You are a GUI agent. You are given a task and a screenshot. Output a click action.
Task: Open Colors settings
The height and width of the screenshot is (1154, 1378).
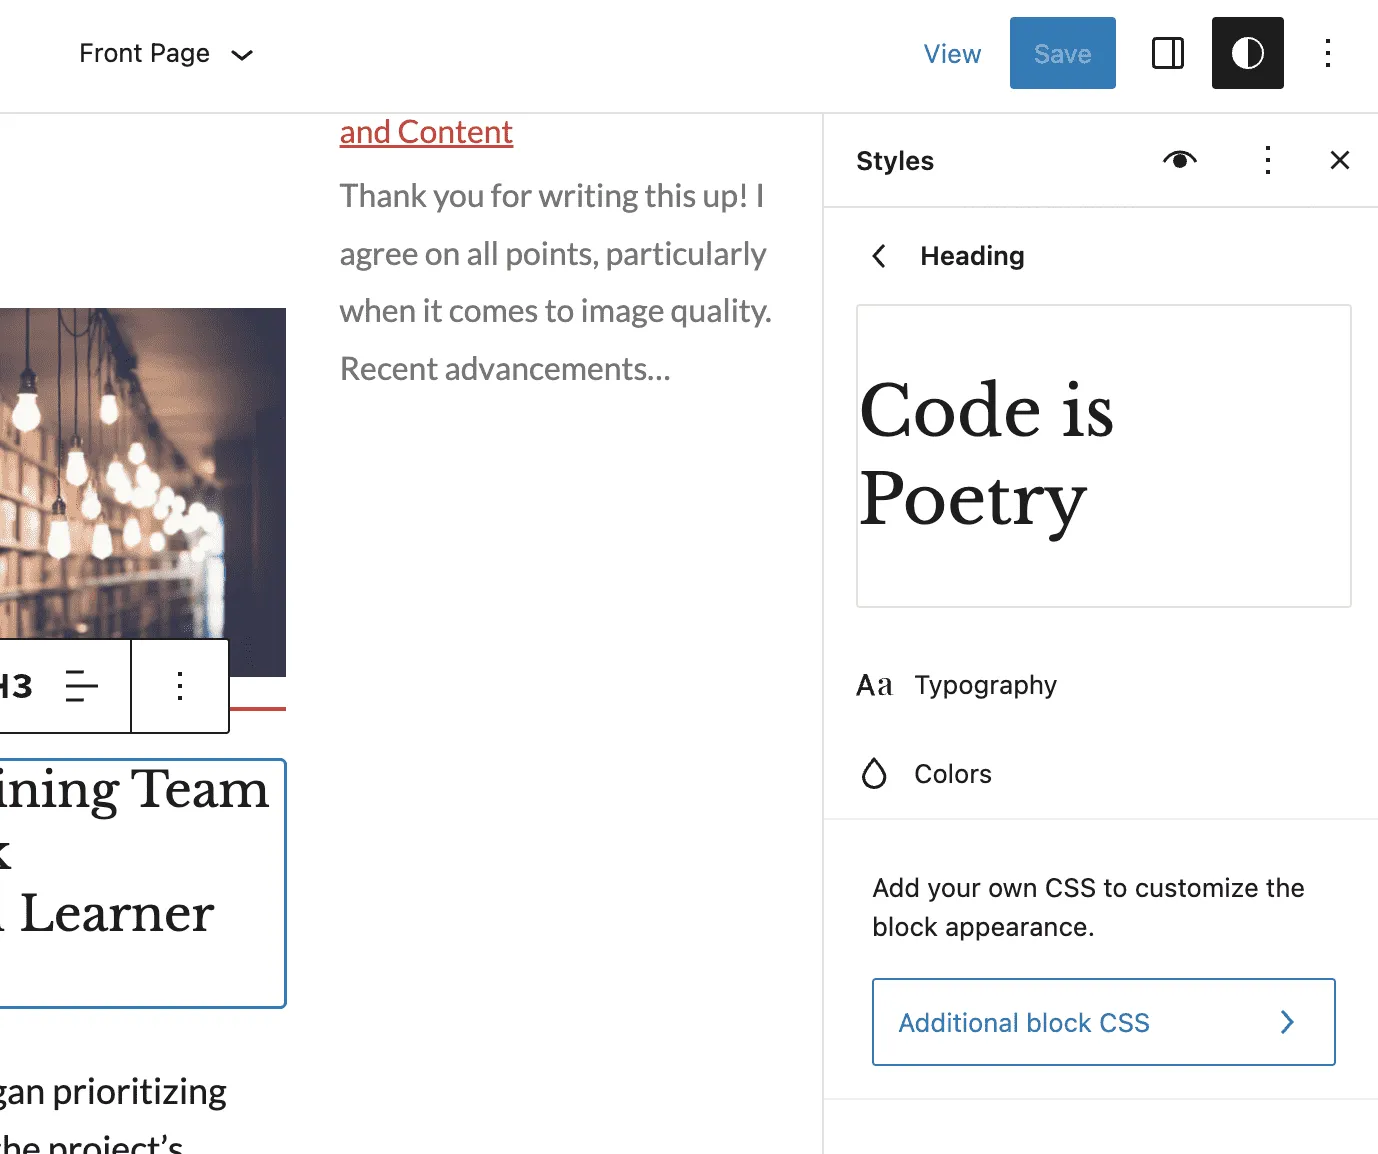1103,774
